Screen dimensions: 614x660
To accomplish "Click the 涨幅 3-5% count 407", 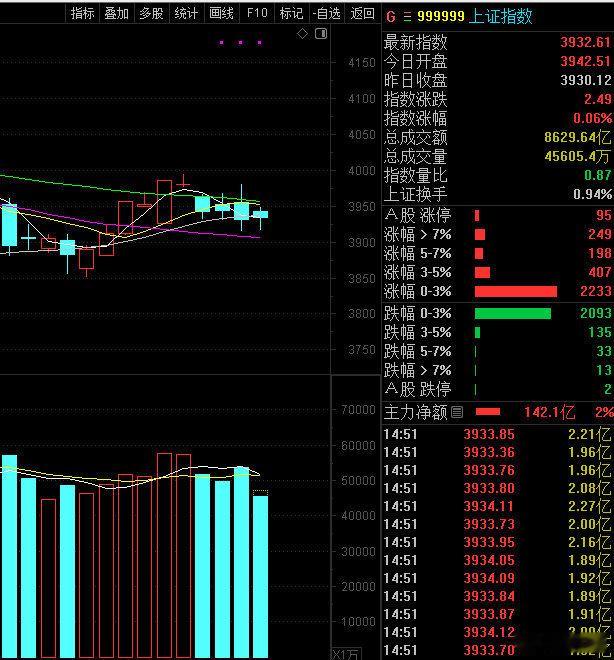I will 600,272.
